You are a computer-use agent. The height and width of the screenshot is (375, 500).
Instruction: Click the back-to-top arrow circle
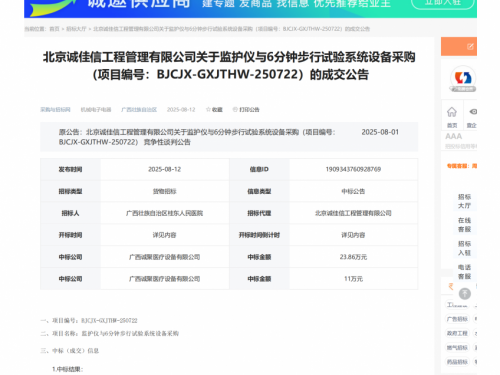coord(465,294)
